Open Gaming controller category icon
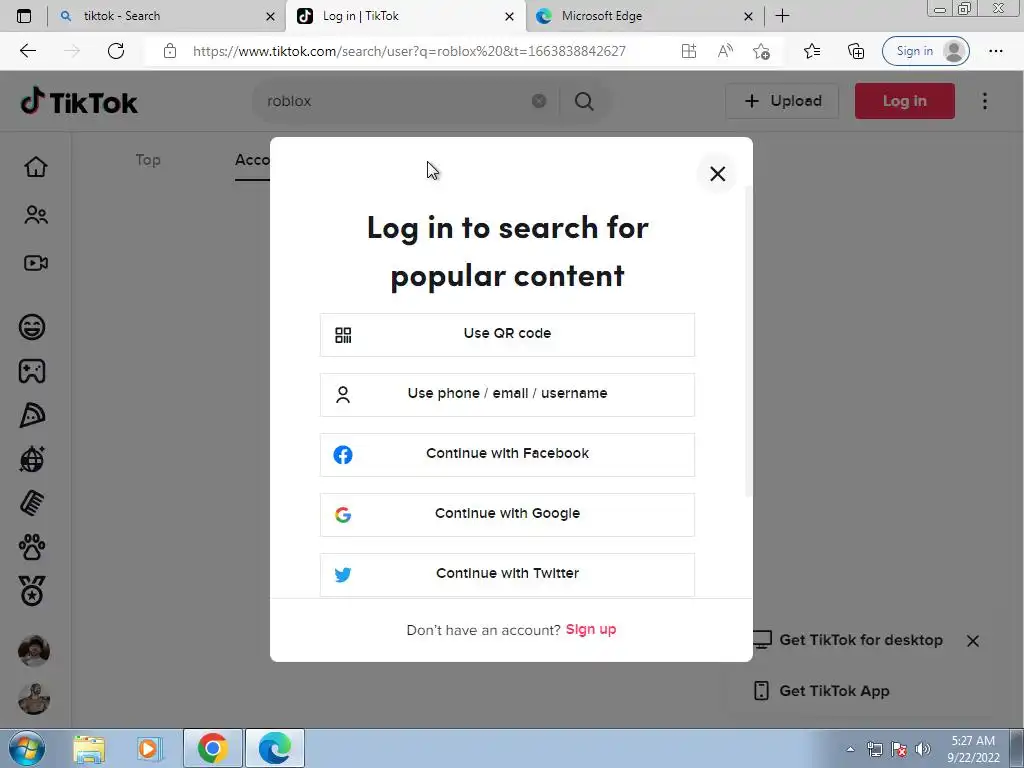Viewport: 1024px width, 768px height. tap(32, 371)
